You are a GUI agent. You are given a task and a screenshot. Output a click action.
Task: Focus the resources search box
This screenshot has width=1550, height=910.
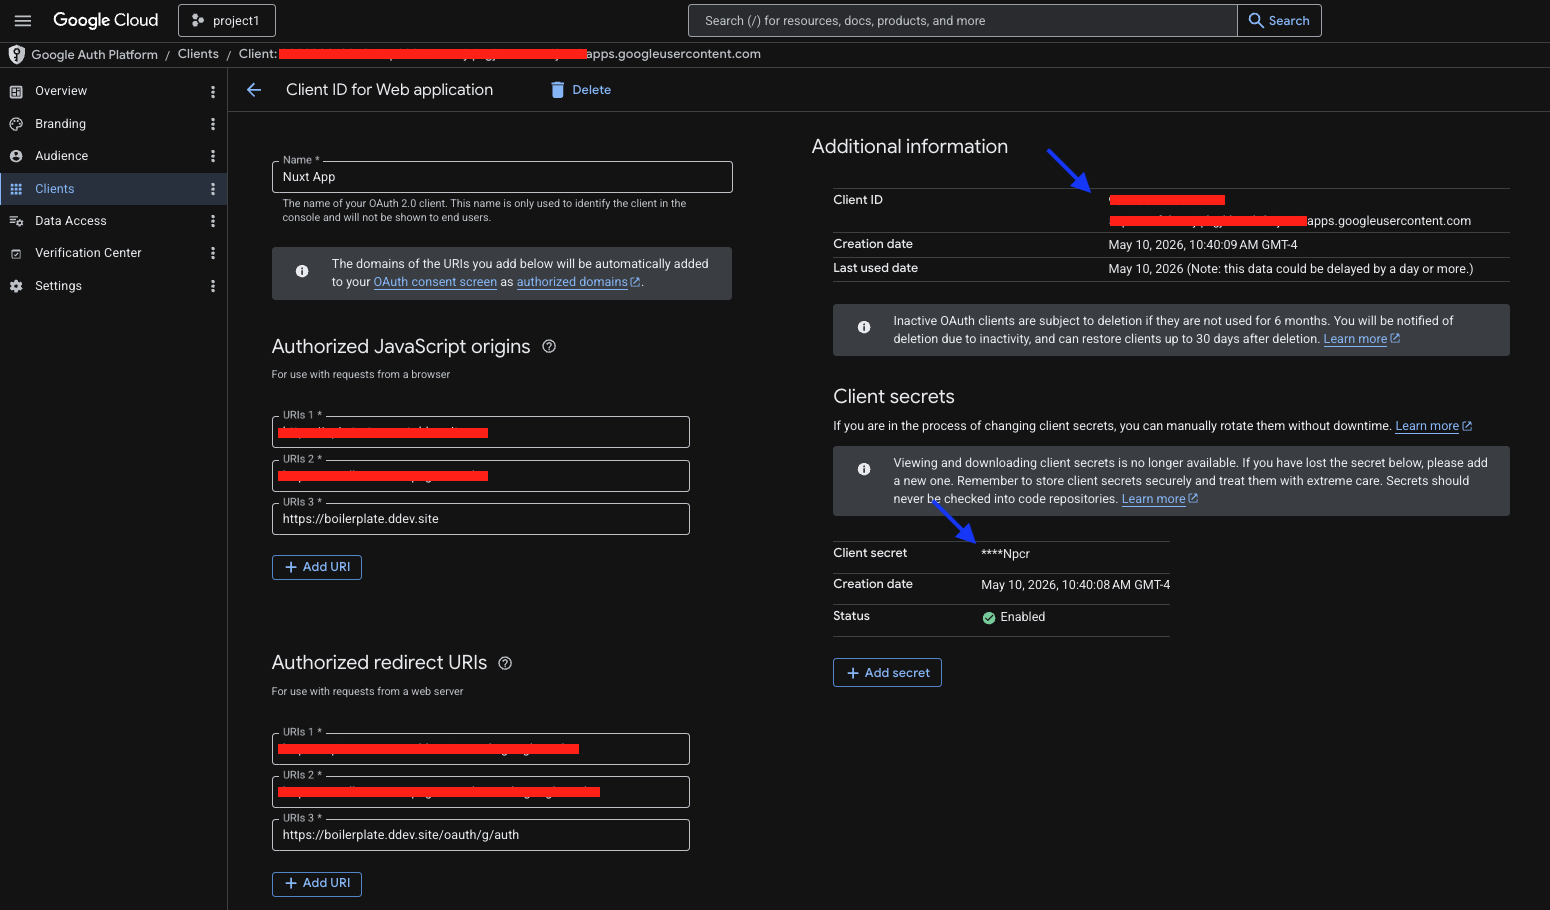tap(962, 20)
